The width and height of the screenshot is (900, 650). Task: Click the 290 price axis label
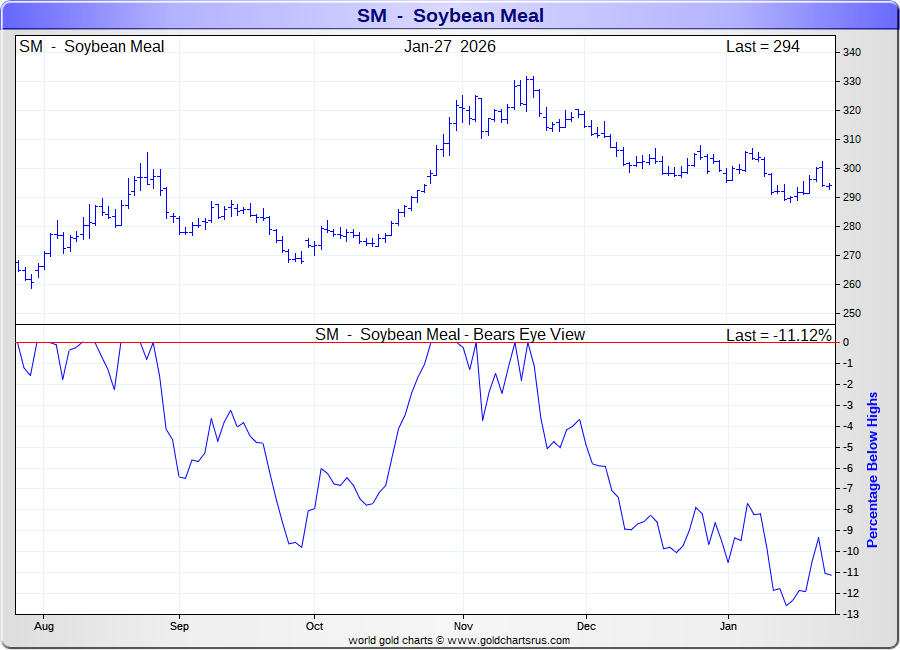[x=852, y=198]
